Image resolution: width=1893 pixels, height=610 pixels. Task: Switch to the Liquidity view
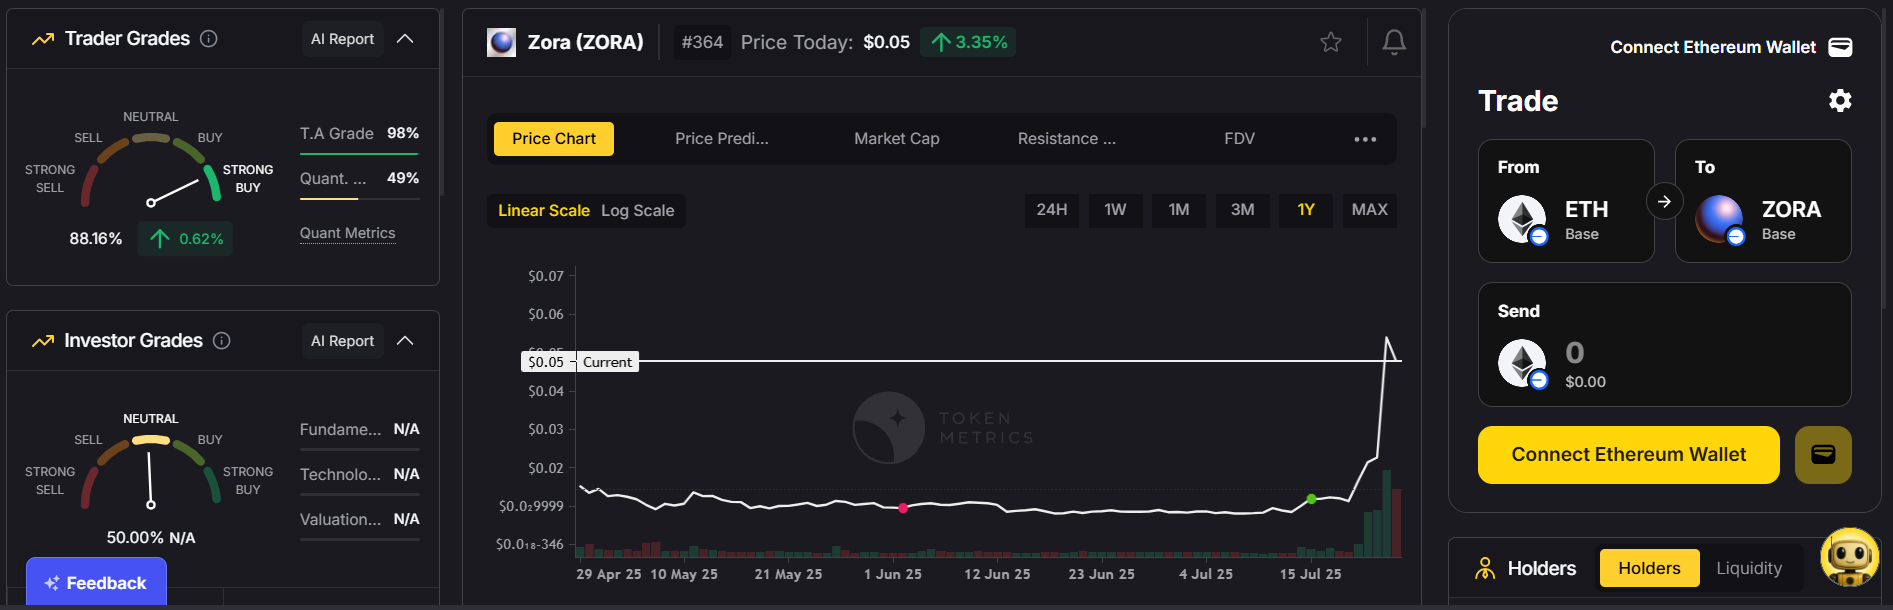1749,568
